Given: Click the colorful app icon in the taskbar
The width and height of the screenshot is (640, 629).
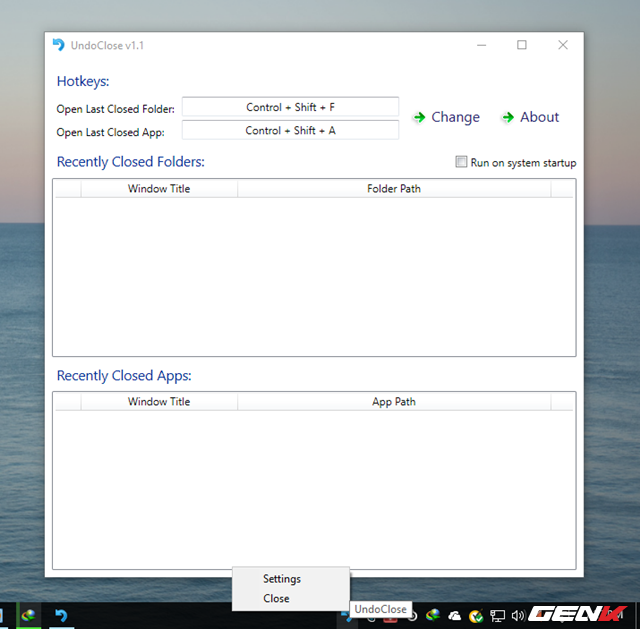Looking at the screenshot, I should pyautogui.click(x=30, y=616).
